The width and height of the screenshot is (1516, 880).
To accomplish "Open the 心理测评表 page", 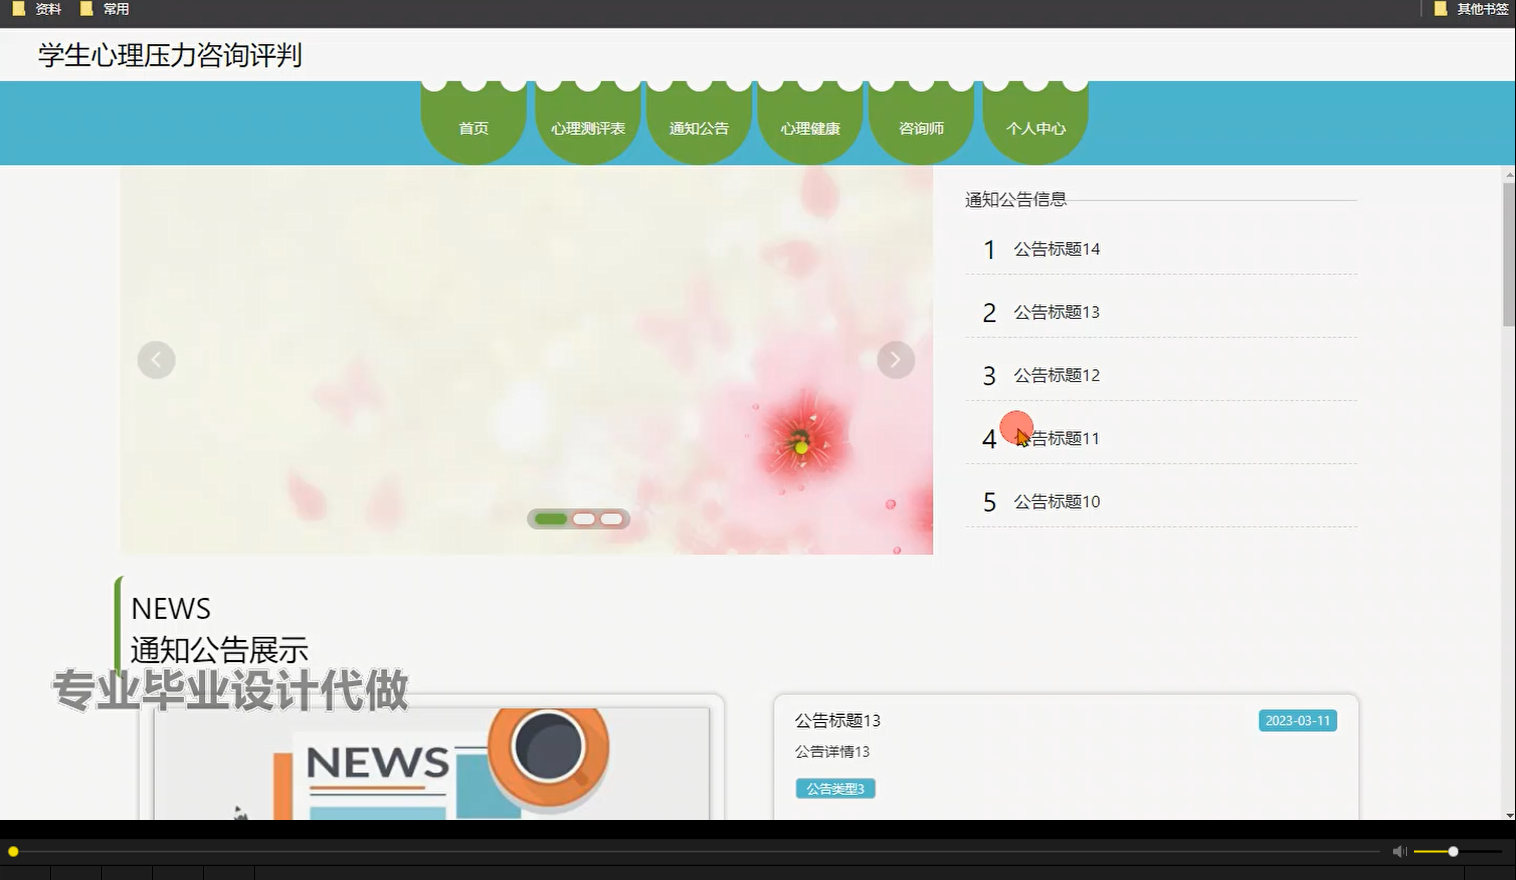I will click(586, 127).
